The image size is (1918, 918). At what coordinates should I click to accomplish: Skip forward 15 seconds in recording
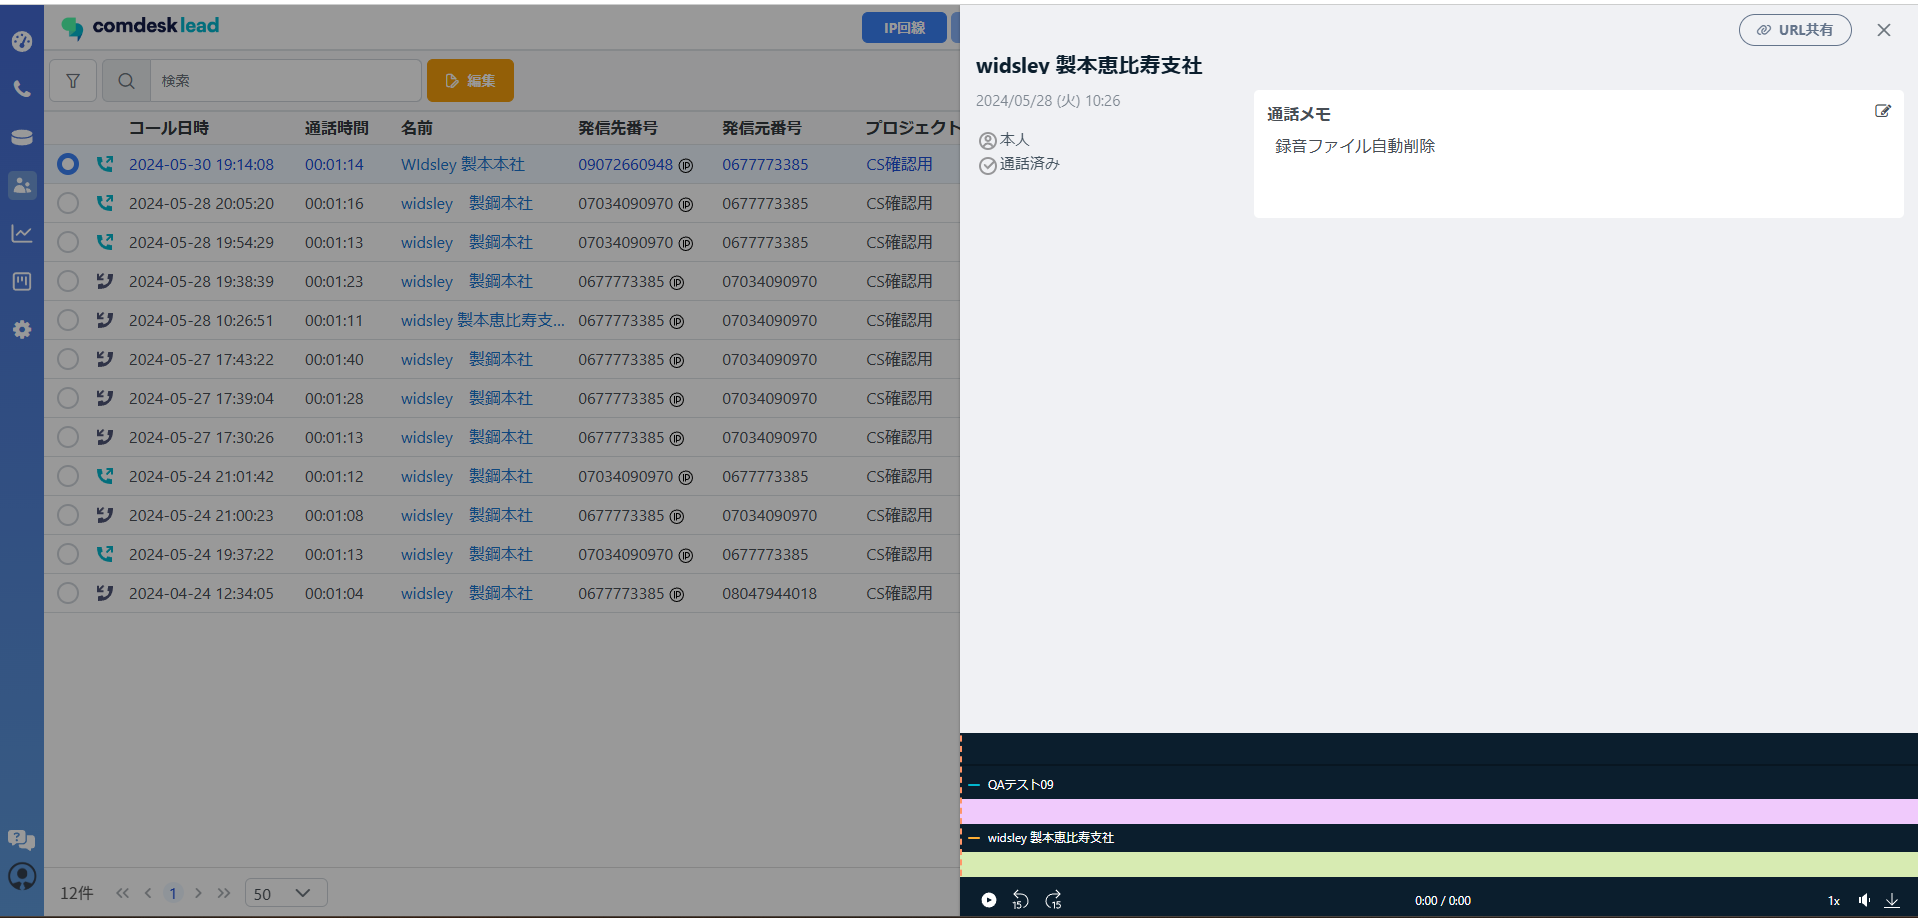1053,900
